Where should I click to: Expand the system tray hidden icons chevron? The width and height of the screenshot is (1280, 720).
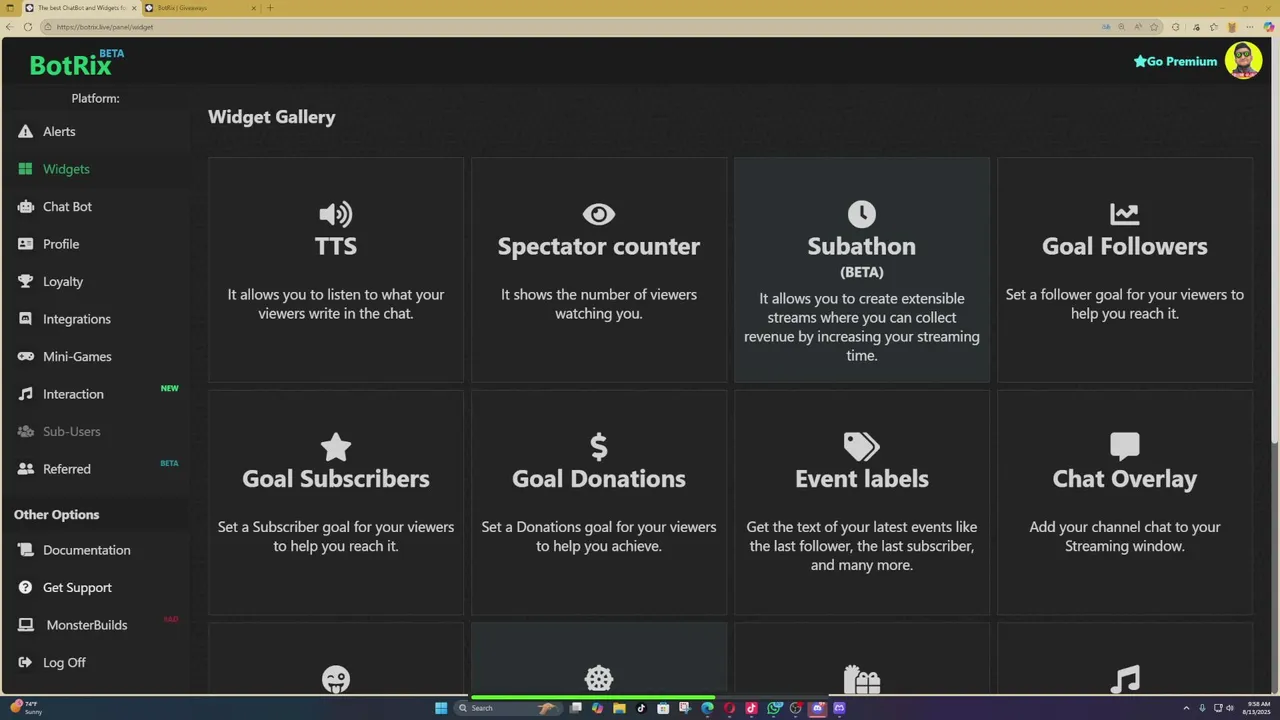1186,708
